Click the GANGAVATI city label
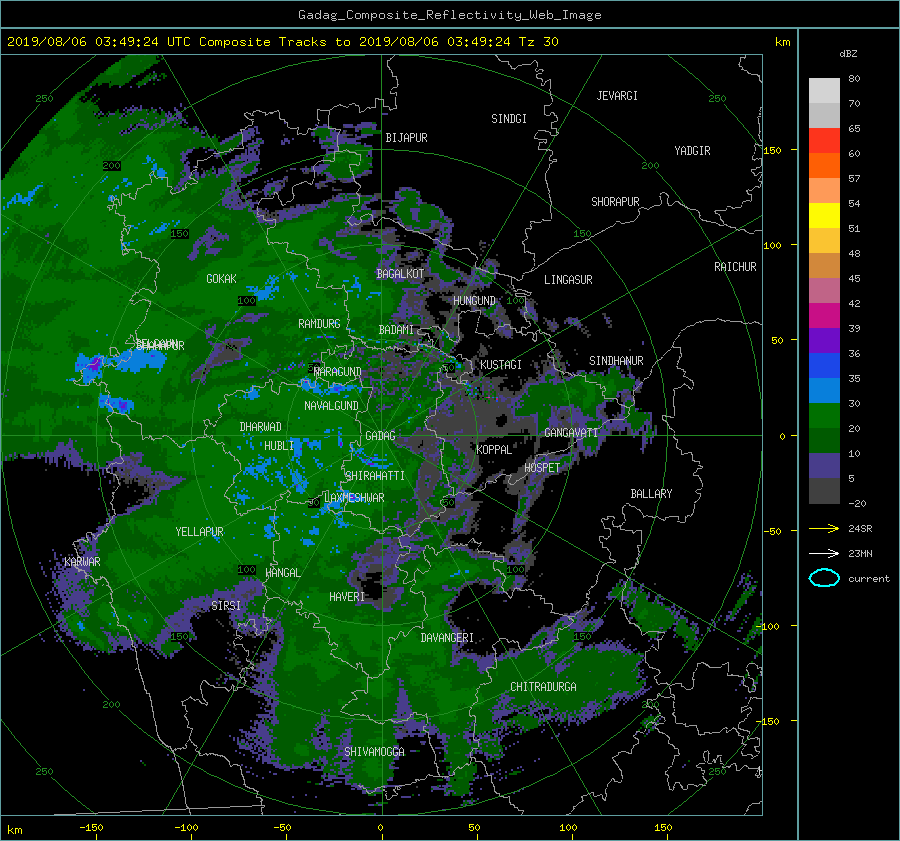The height and width of the screenshot is (841, 900). (x=571, y=433)
